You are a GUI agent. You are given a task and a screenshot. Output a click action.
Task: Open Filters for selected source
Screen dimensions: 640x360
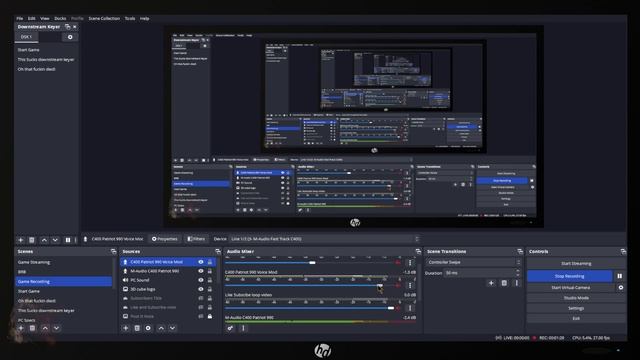196,239
